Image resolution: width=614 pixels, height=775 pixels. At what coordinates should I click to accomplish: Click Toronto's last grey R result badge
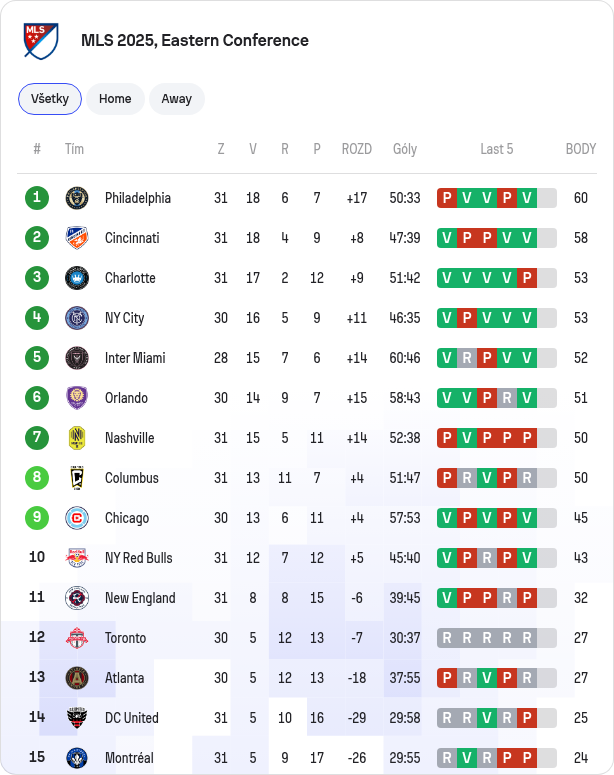(527, 638)
